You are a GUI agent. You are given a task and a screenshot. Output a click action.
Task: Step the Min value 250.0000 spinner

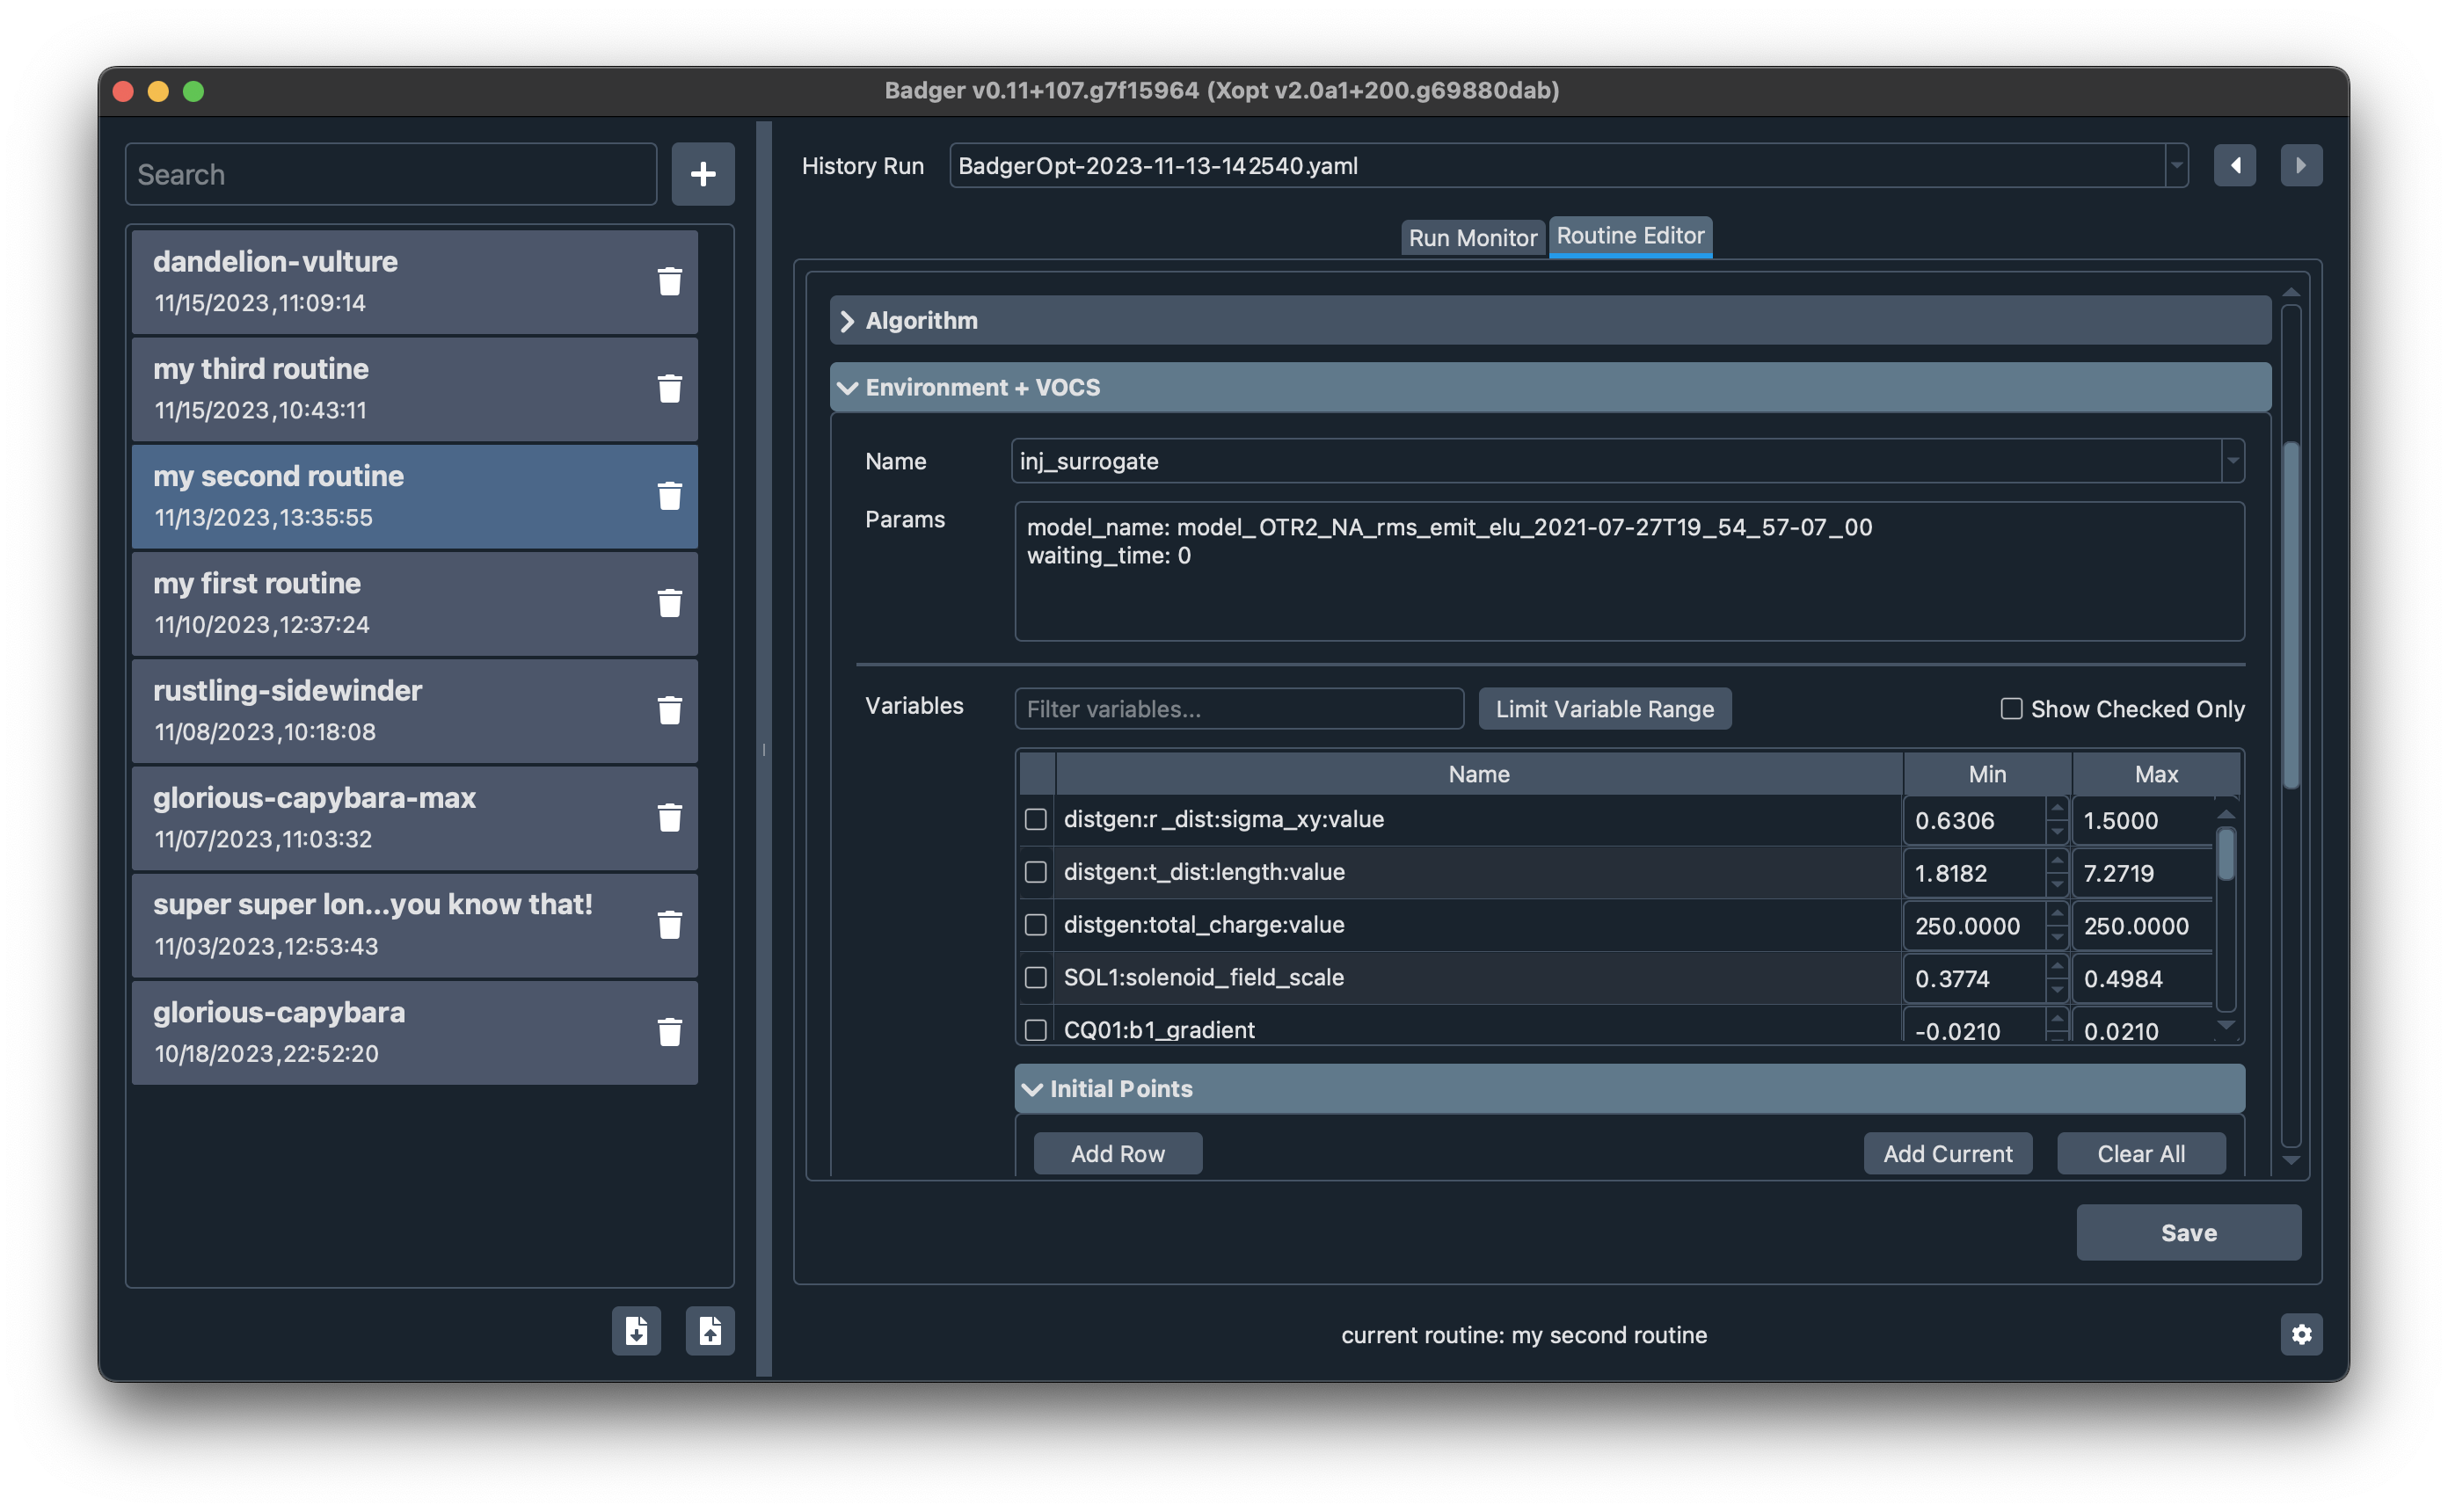2056,926
